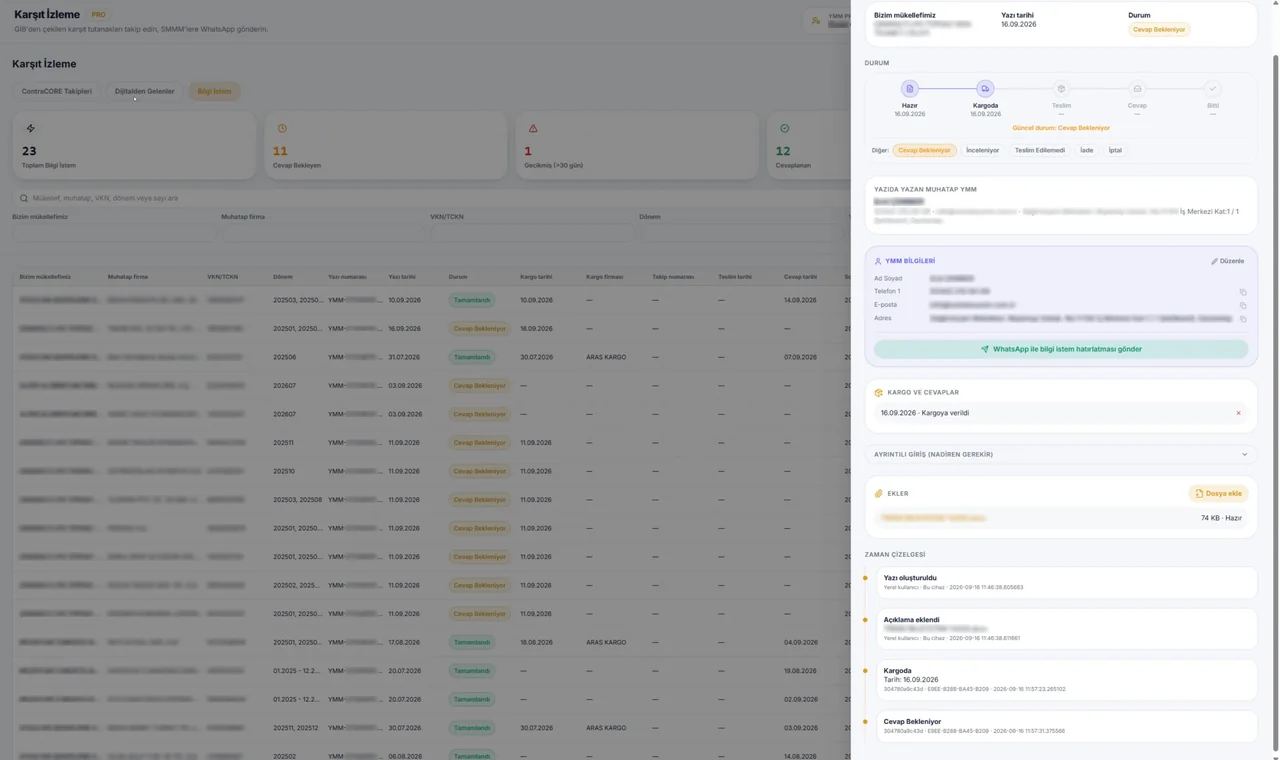Click the 'Yazı oluşturuldu' timeline entry
Image resolution: width=1280 pixels, height=760 pixels.
point(1067,582)
